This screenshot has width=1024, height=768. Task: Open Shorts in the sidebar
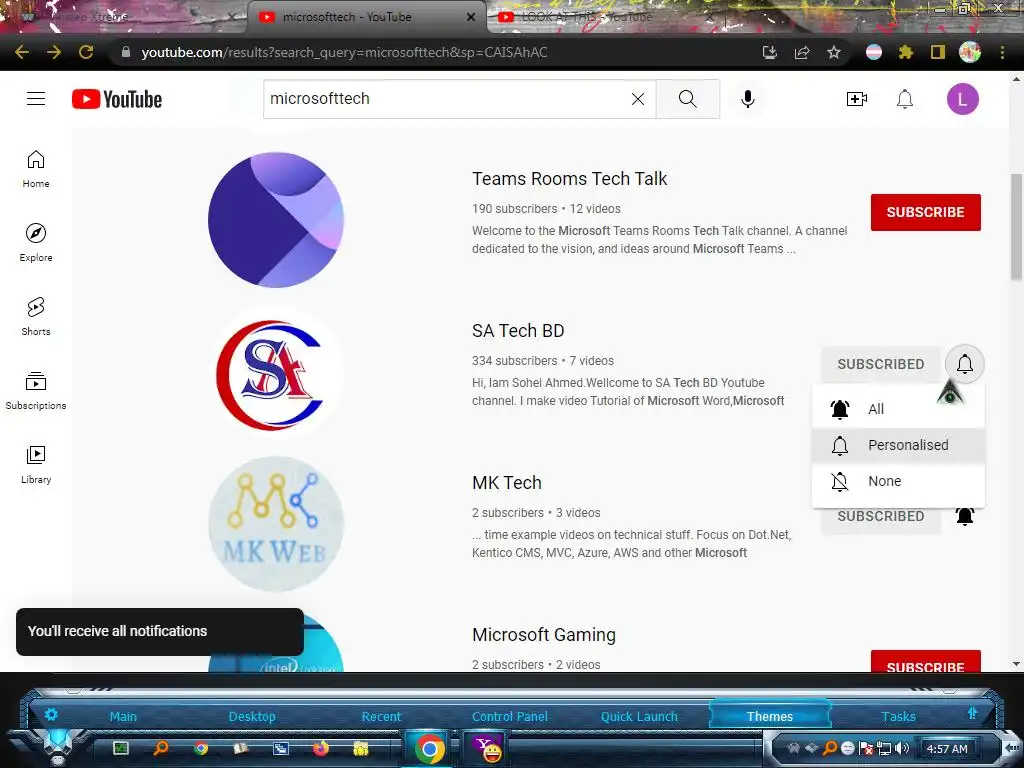pos(36,317)
